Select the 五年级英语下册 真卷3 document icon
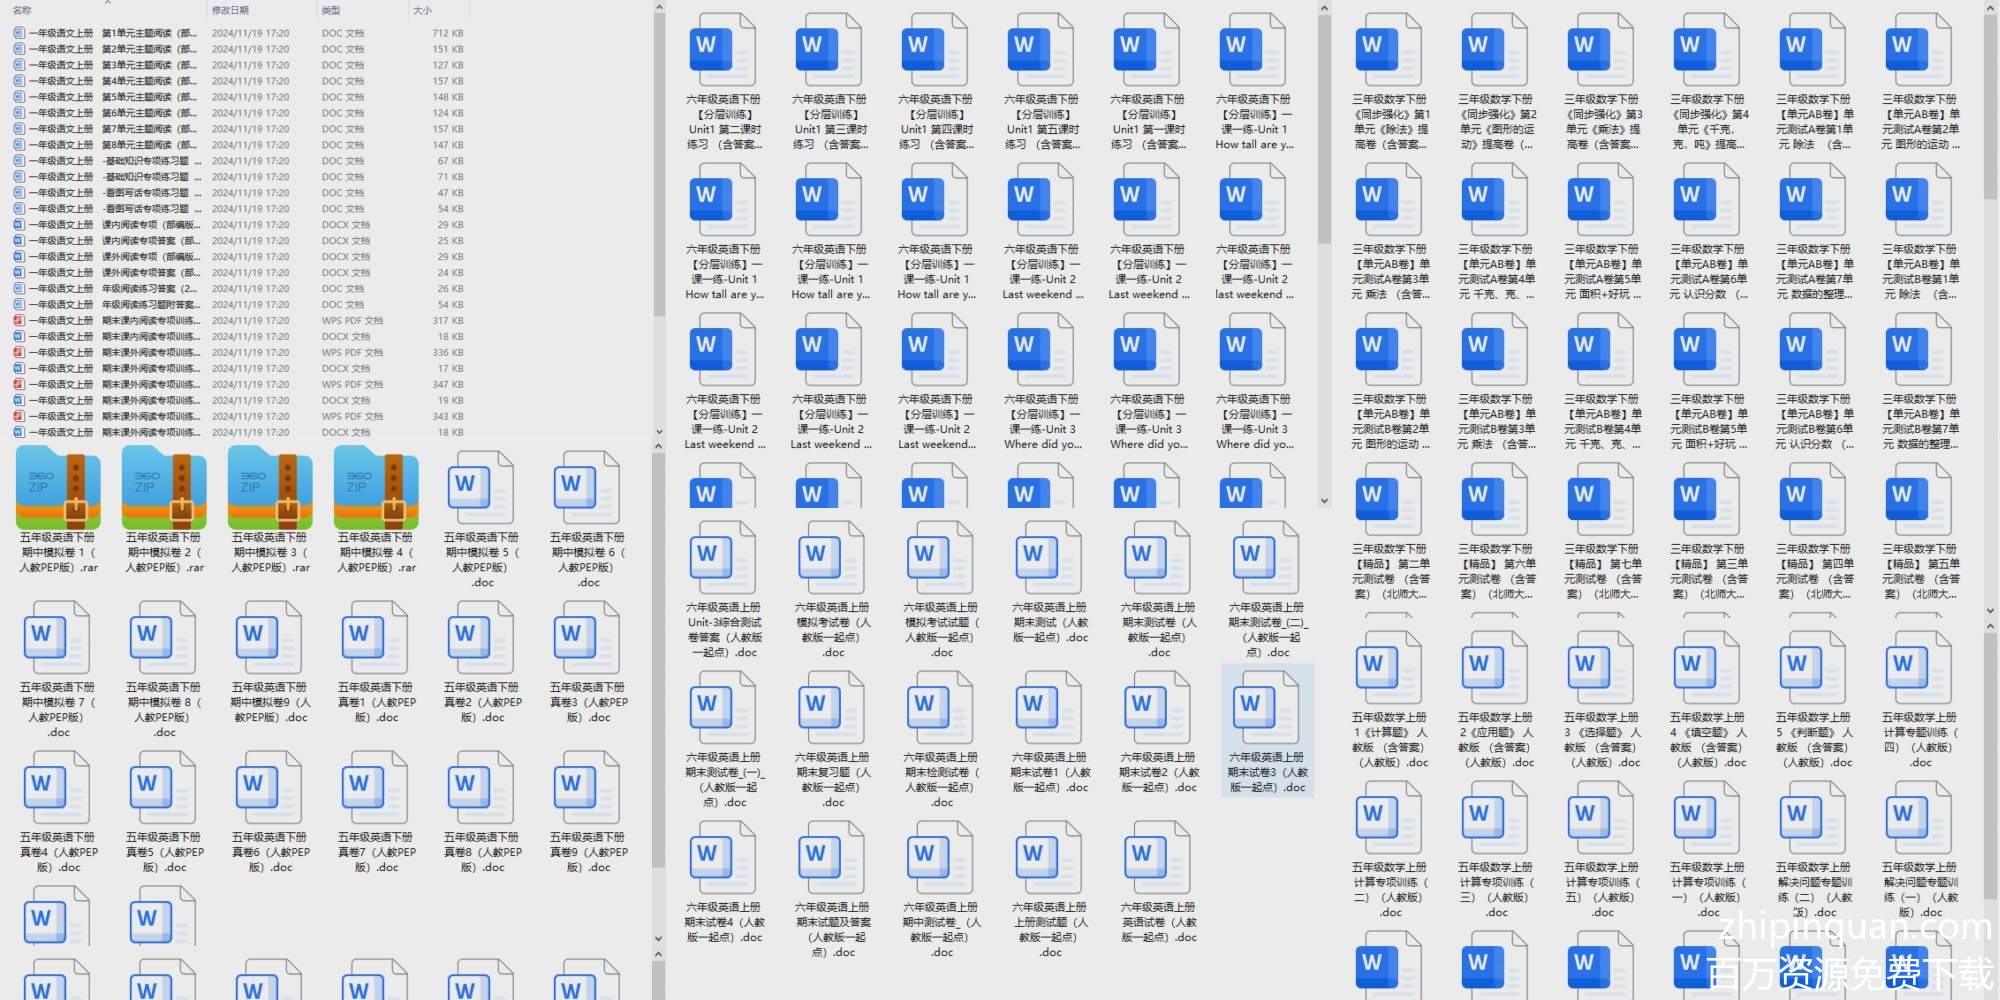The image size is (2000, 1000). coord(588,639)
